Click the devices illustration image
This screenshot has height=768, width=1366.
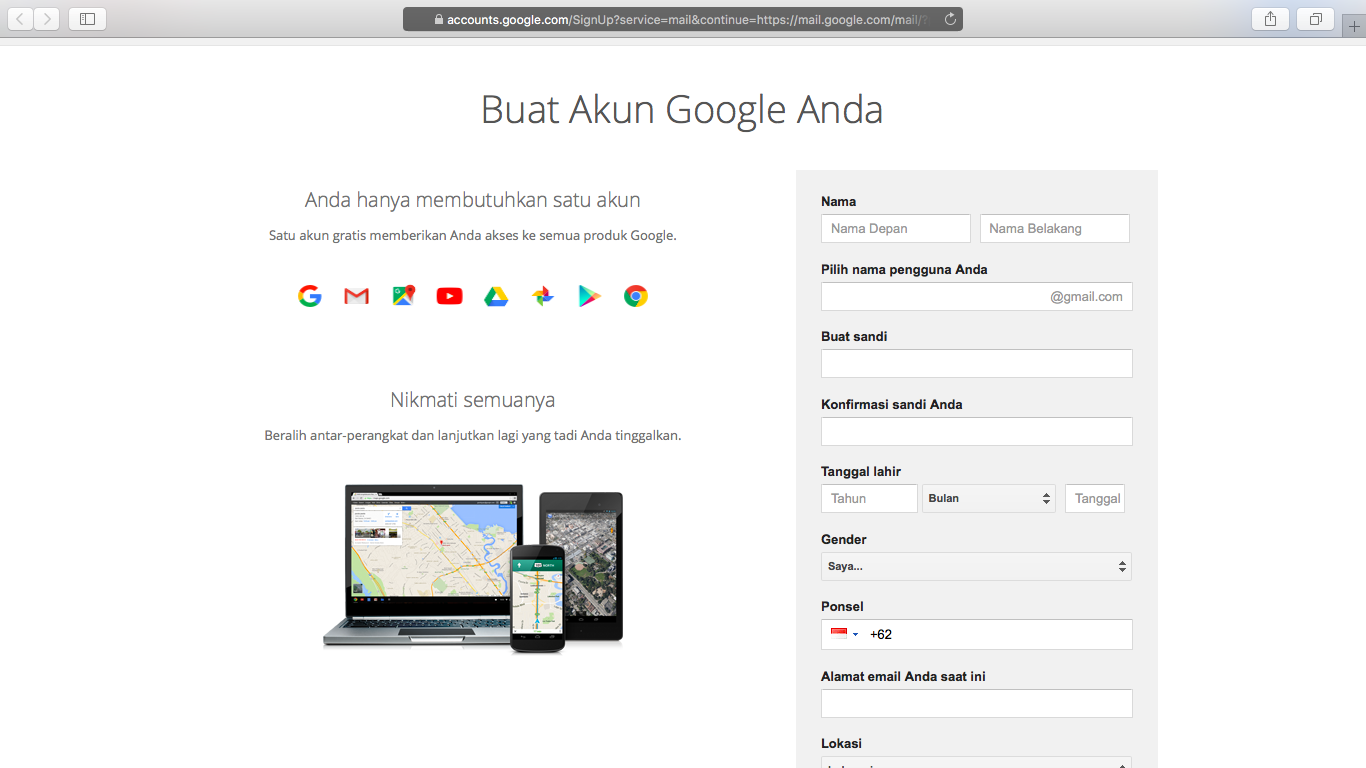pos(473,568)
